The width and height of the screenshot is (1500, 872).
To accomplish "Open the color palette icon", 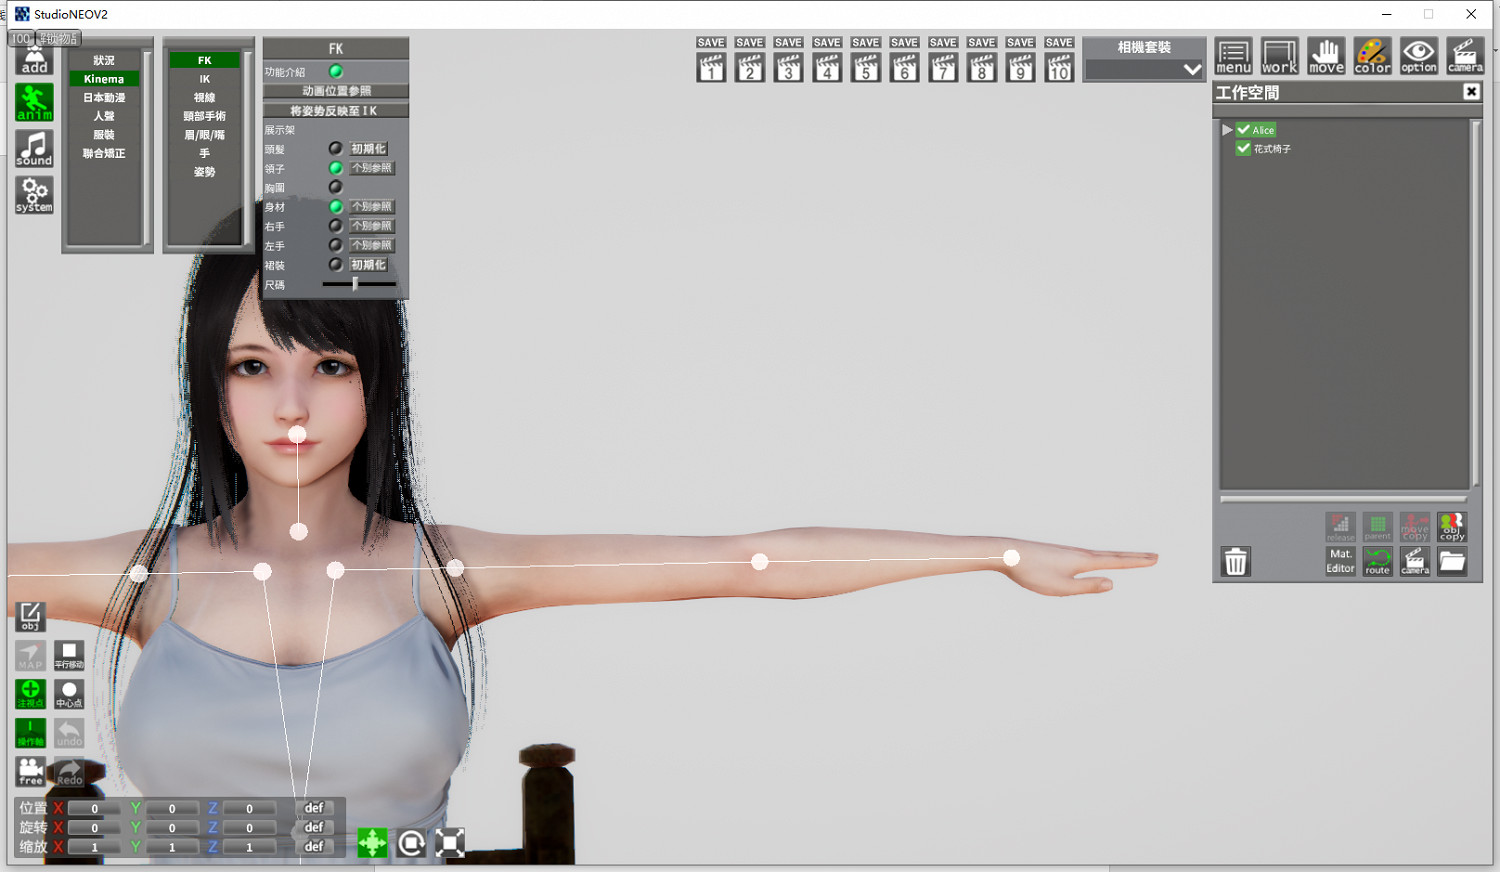I will pos(1372,56).
